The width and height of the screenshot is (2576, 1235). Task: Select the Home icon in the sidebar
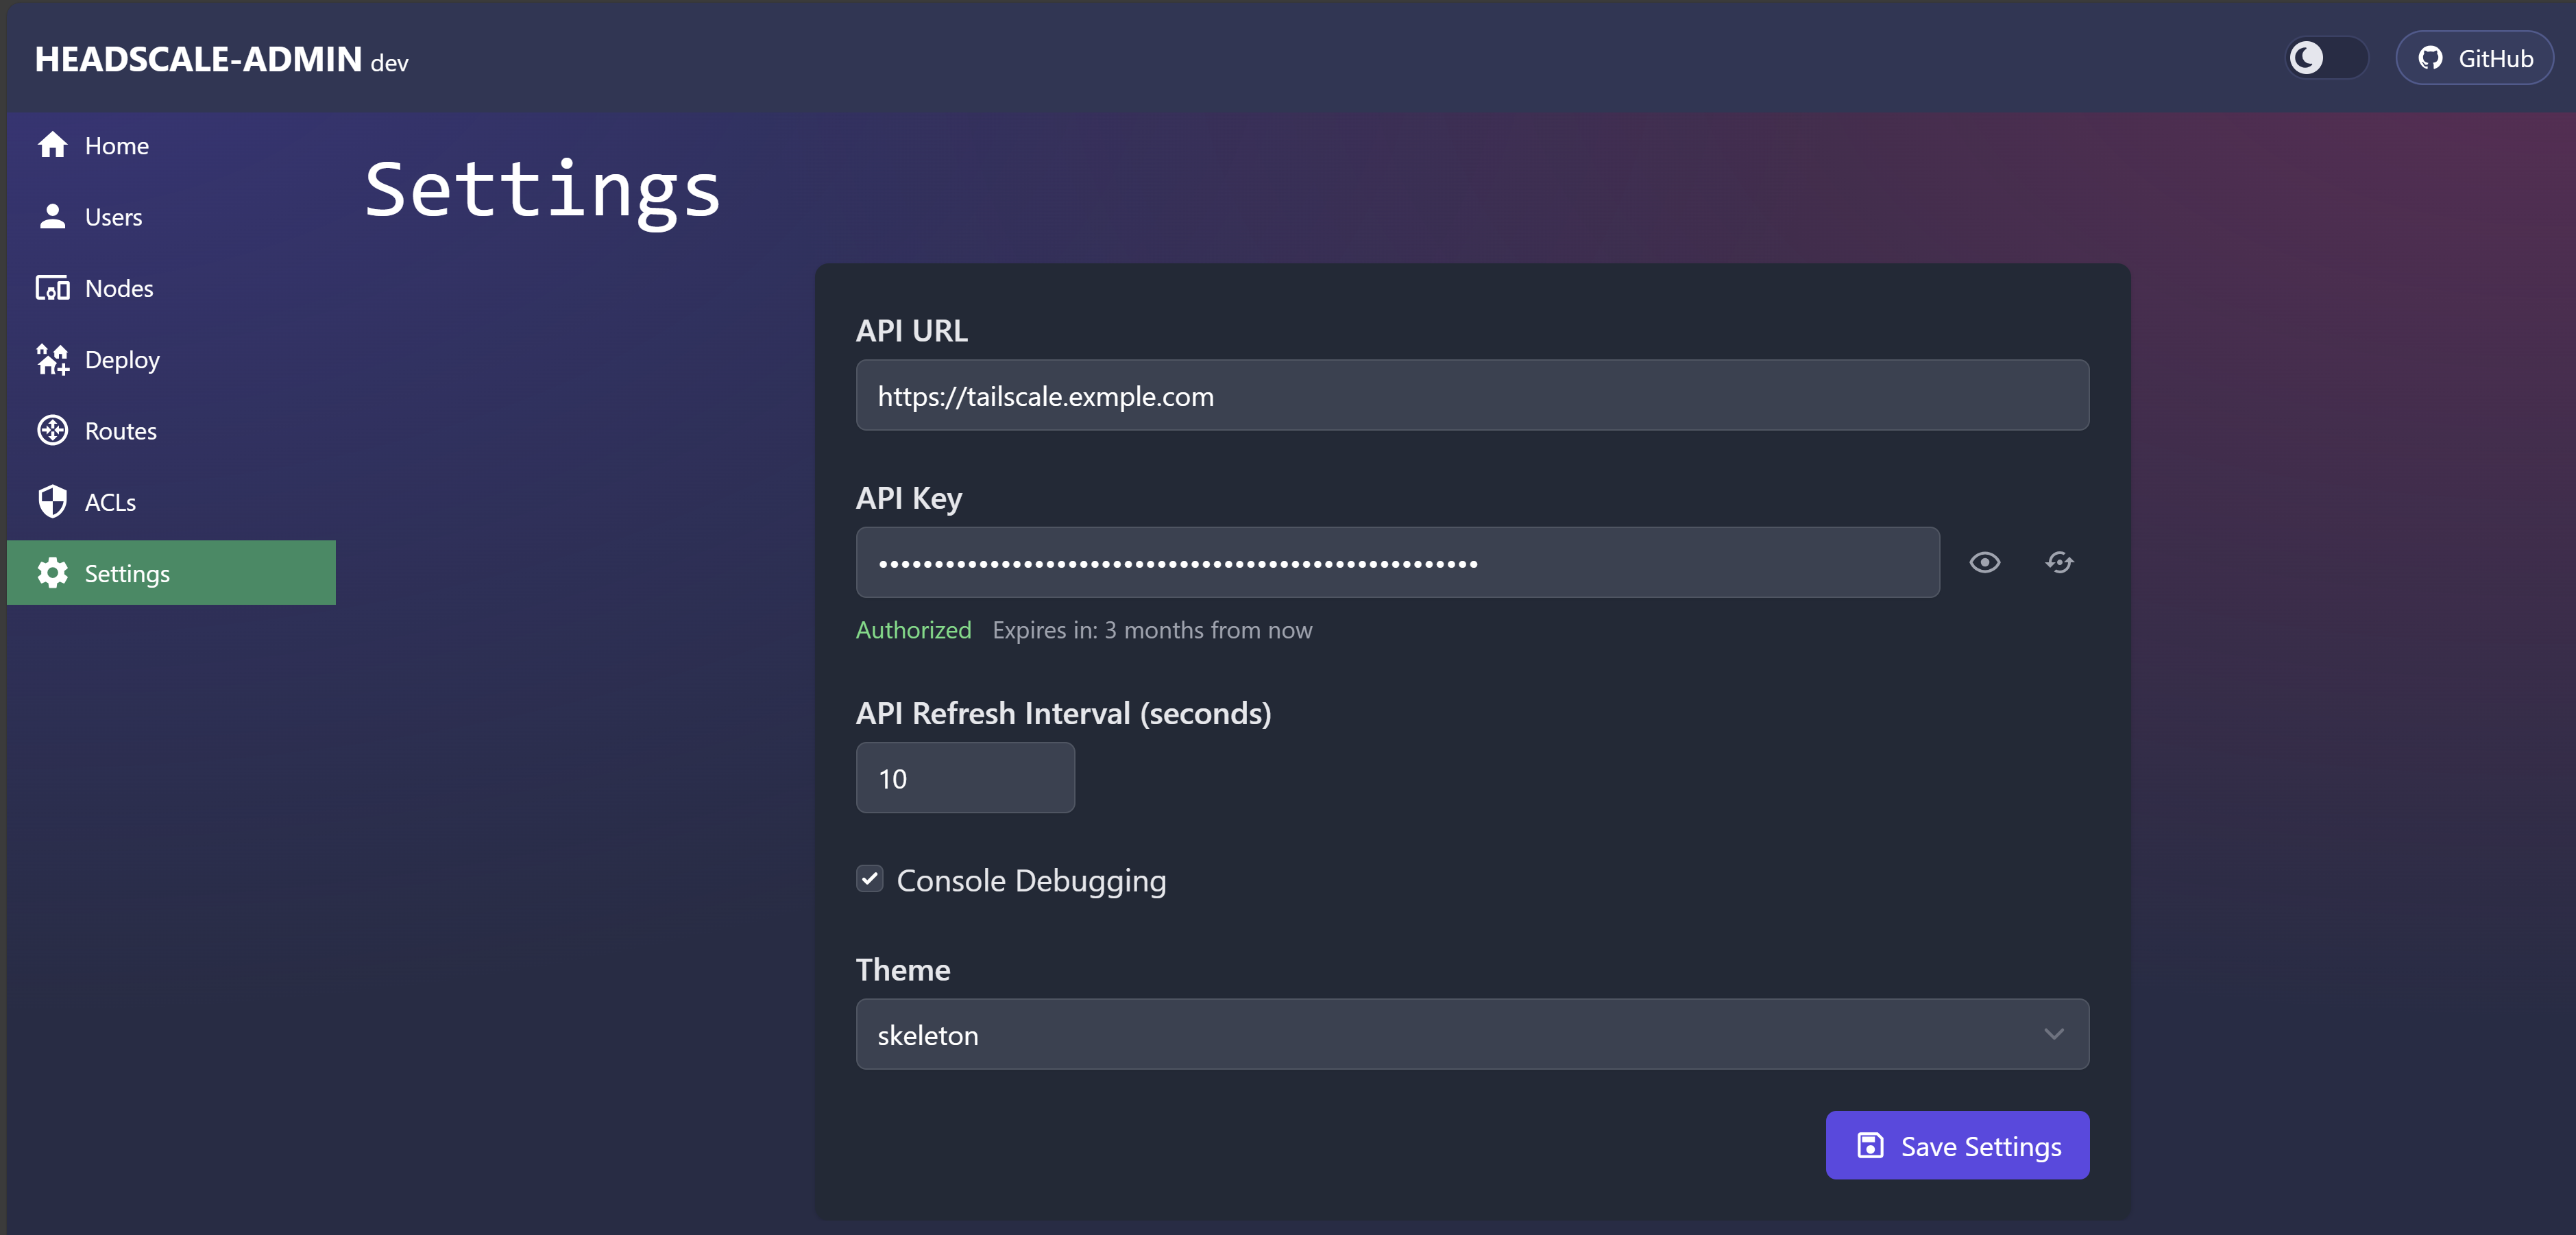[52, 145]
